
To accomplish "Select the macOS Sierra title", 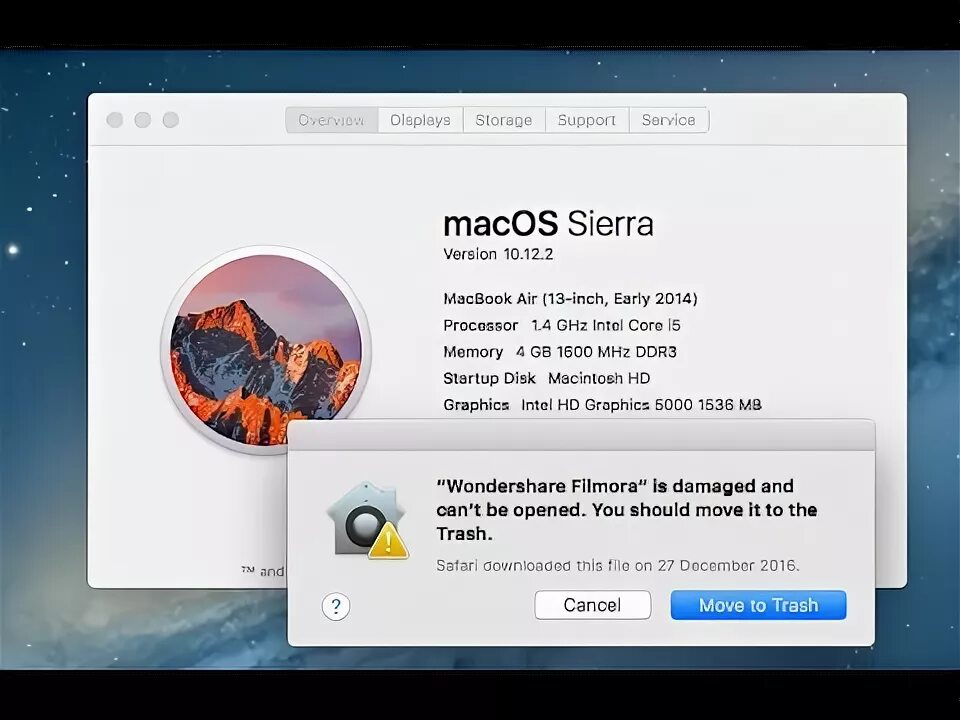I will tap(548, 223).
